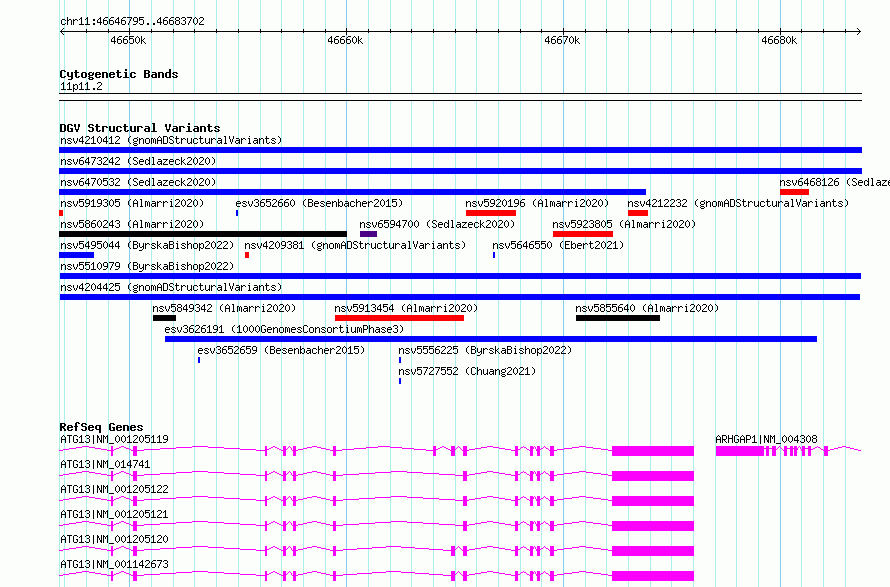Viewport: 890px width, 587px height.
Task: Open ATG13 NM_001142673 transcript label
Action: 114,564
